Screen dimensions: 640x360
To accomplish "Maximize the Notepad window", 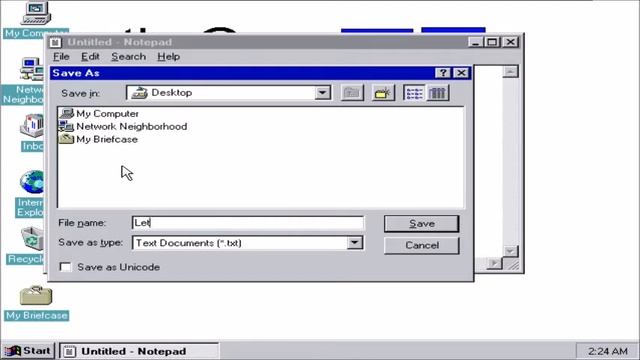I will click(492, 42).
